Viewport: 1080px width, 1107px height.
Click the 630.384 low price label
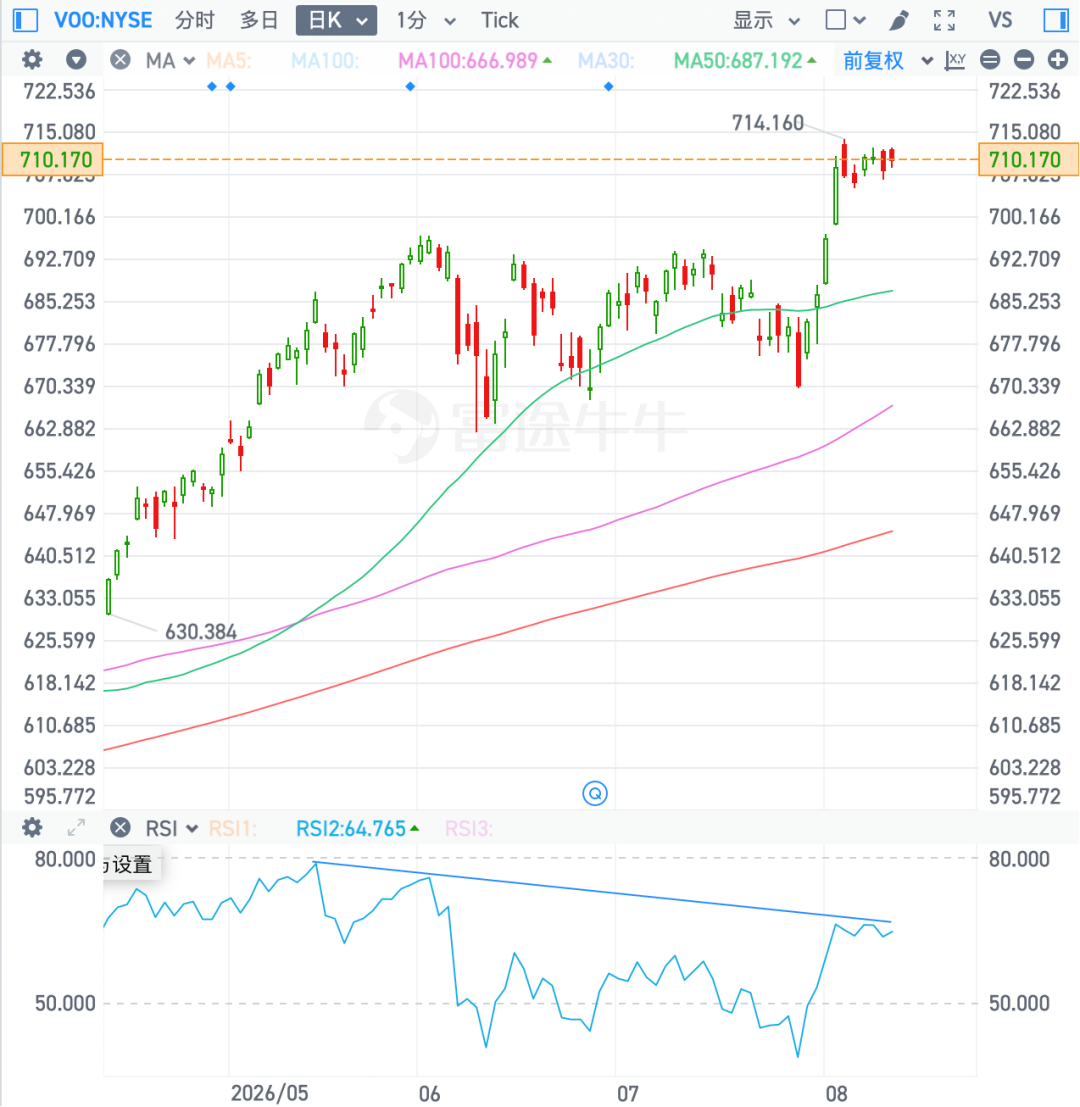(200, 631)
